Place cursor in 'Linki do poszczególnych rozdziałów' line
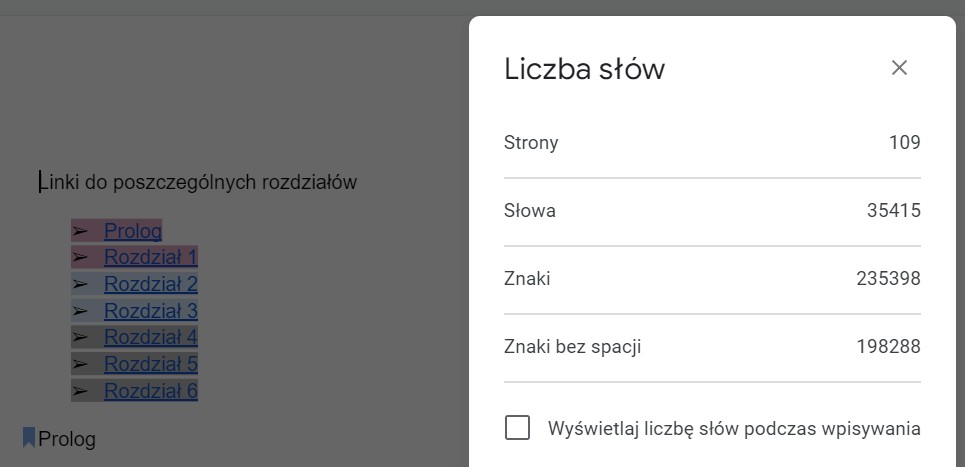965x467 pixels. (x=198, y=182)
